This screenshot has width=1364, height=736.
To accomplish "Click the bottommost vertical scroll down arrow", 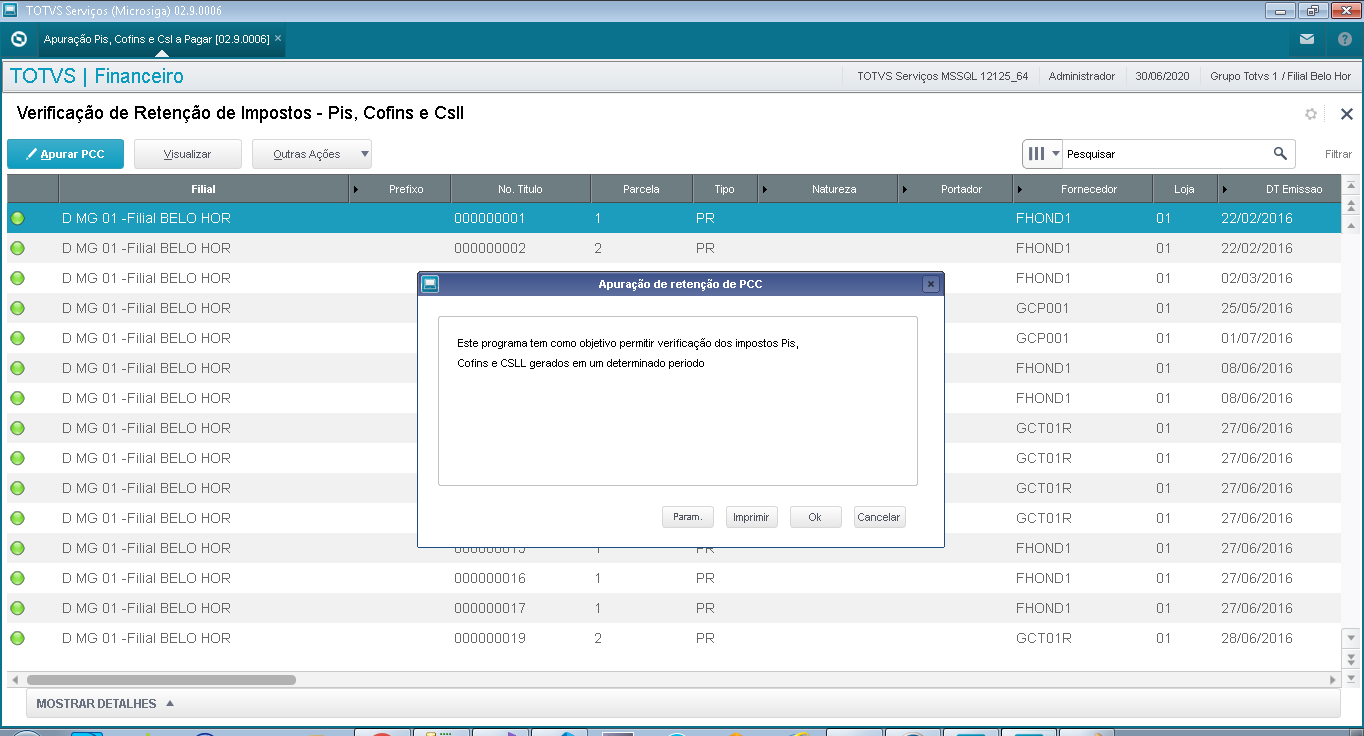I will (x=1351, y=679).
